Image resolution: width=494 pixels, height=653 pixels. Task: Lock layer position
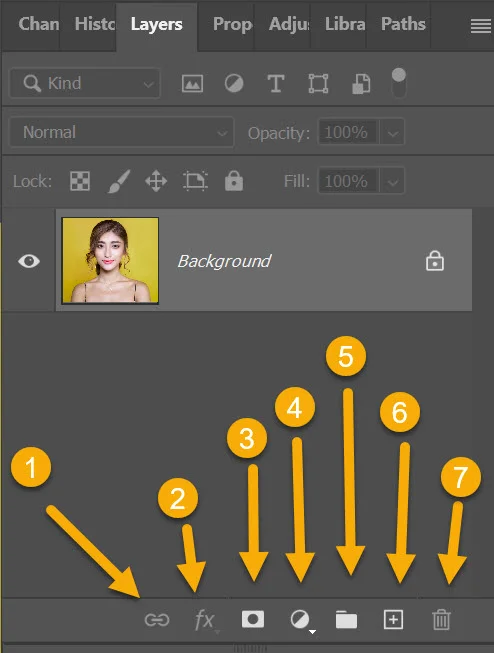pos(156,181)
